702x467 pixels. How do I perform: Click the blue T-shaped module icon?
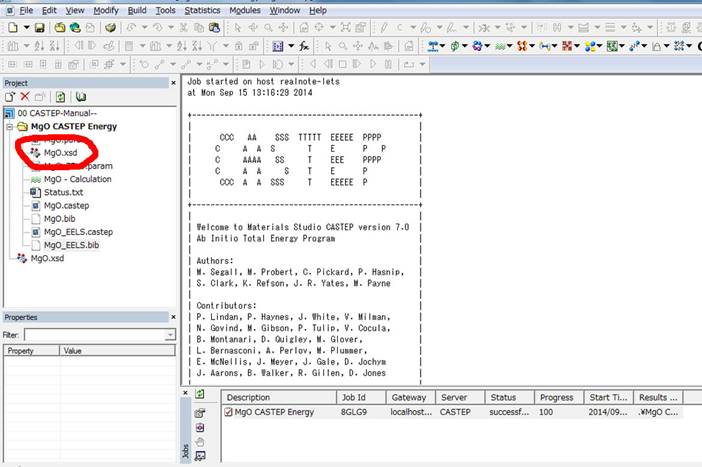coord(432,46)
